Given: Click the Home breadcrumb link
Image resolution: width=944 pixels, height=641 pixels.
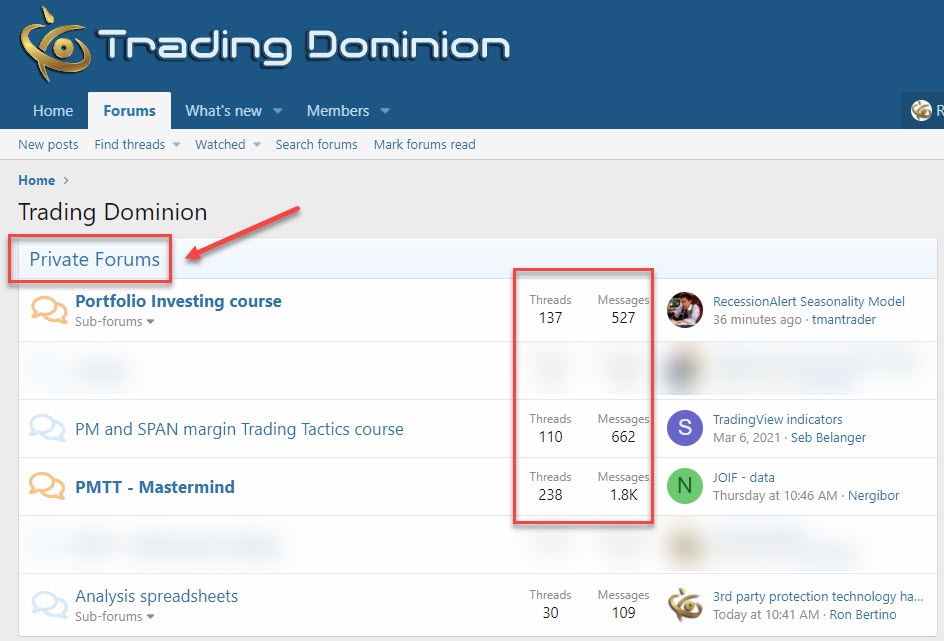Looking at the screenshot, I should pos(36,180).
